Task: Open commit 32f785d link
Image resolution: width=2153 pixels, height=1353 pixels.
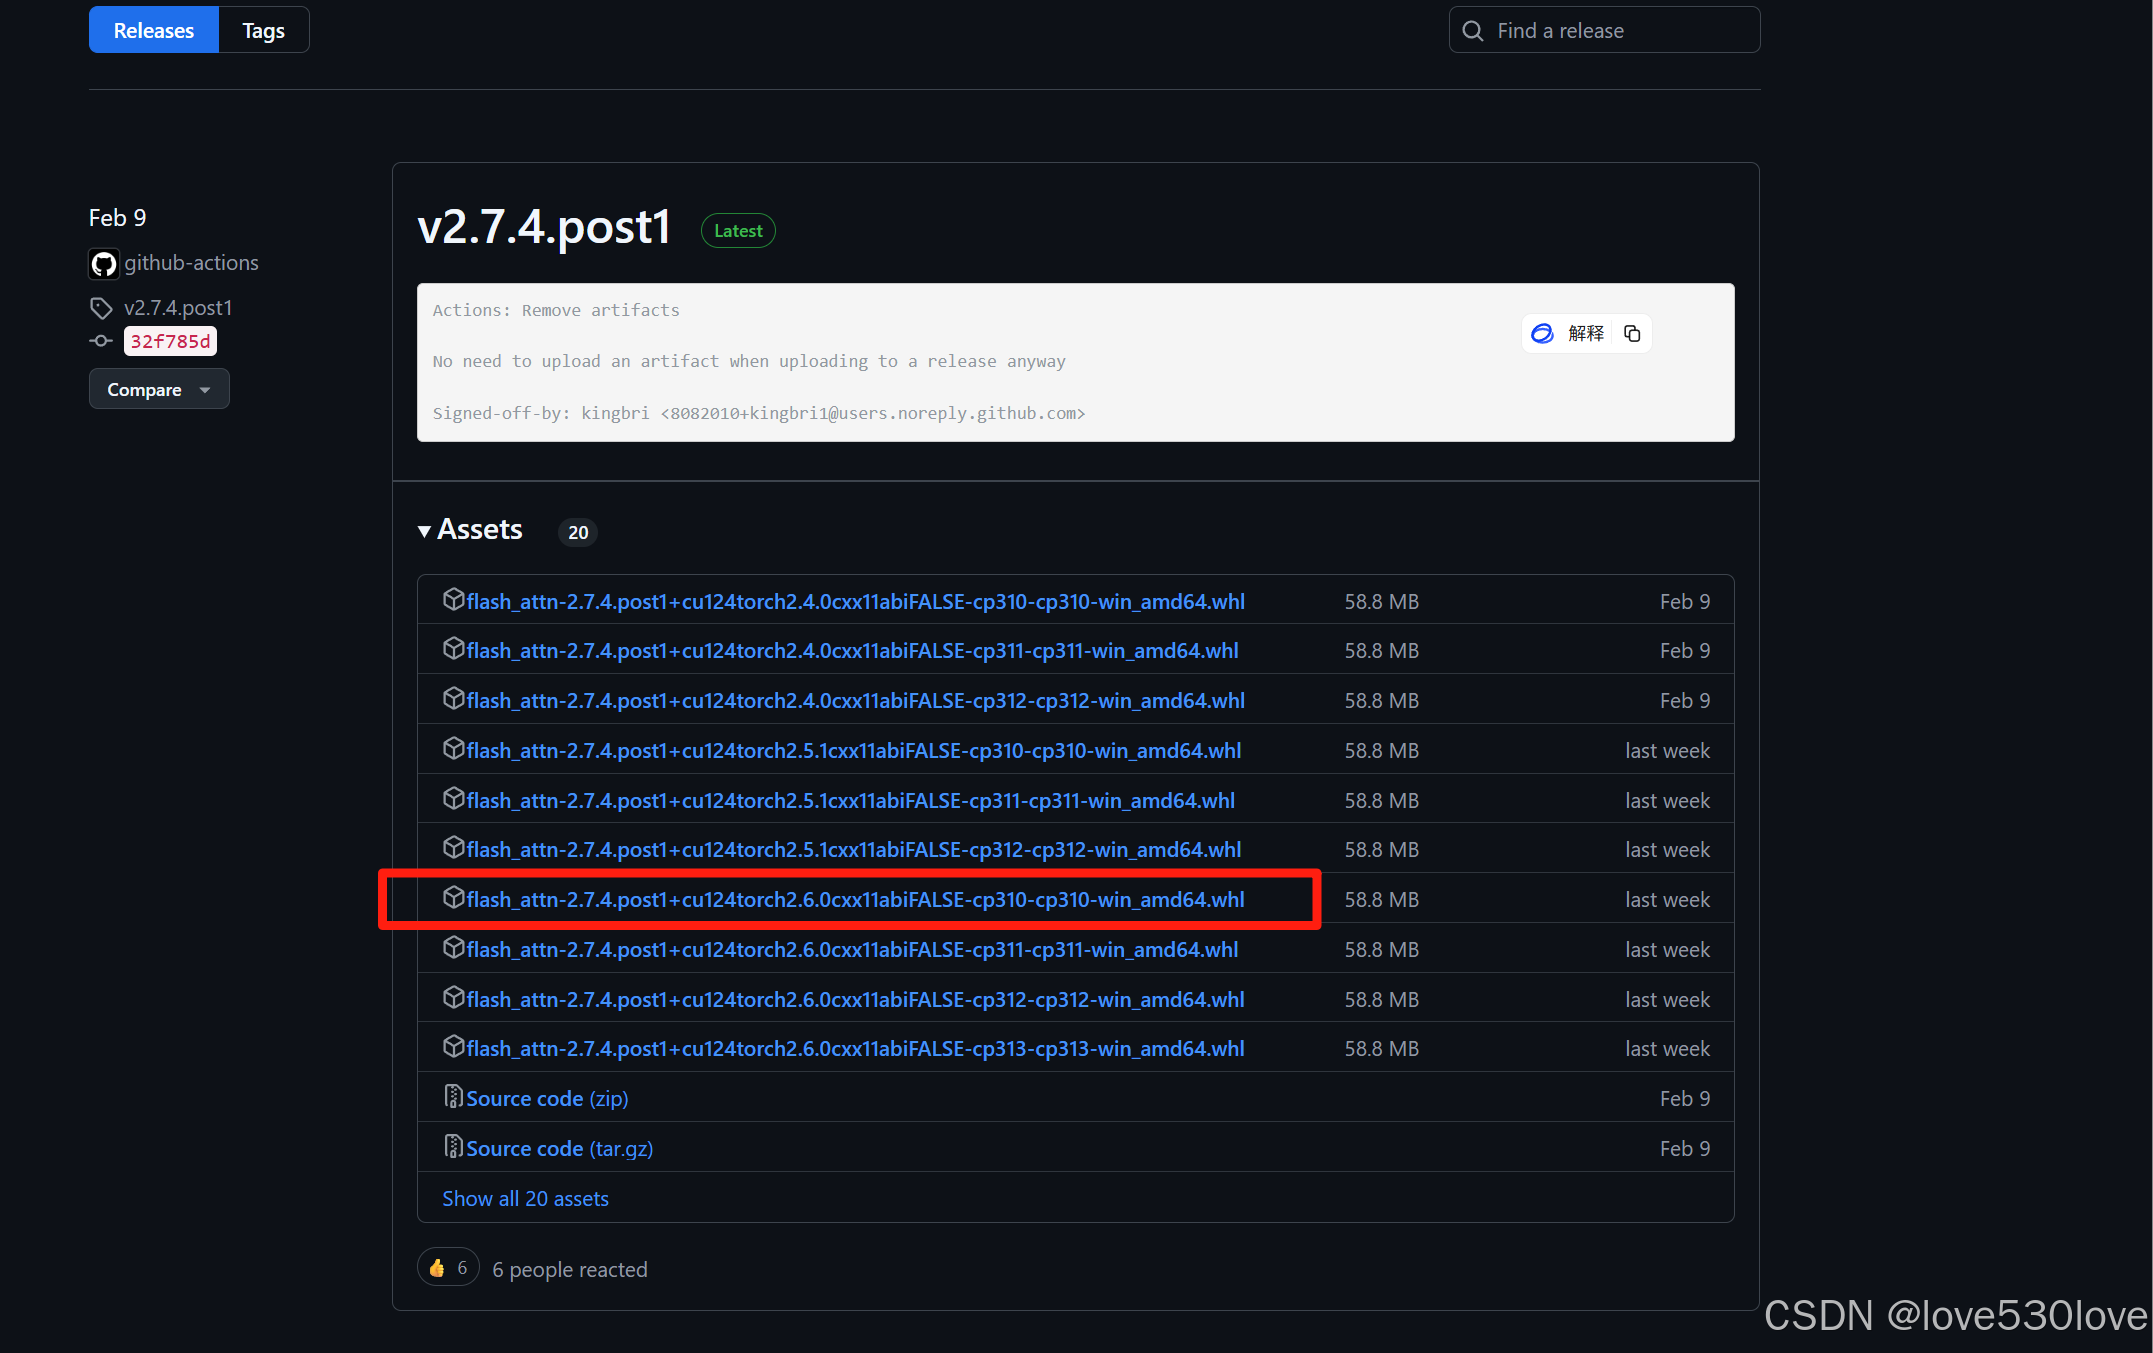Action: click(x=170, y=341)
